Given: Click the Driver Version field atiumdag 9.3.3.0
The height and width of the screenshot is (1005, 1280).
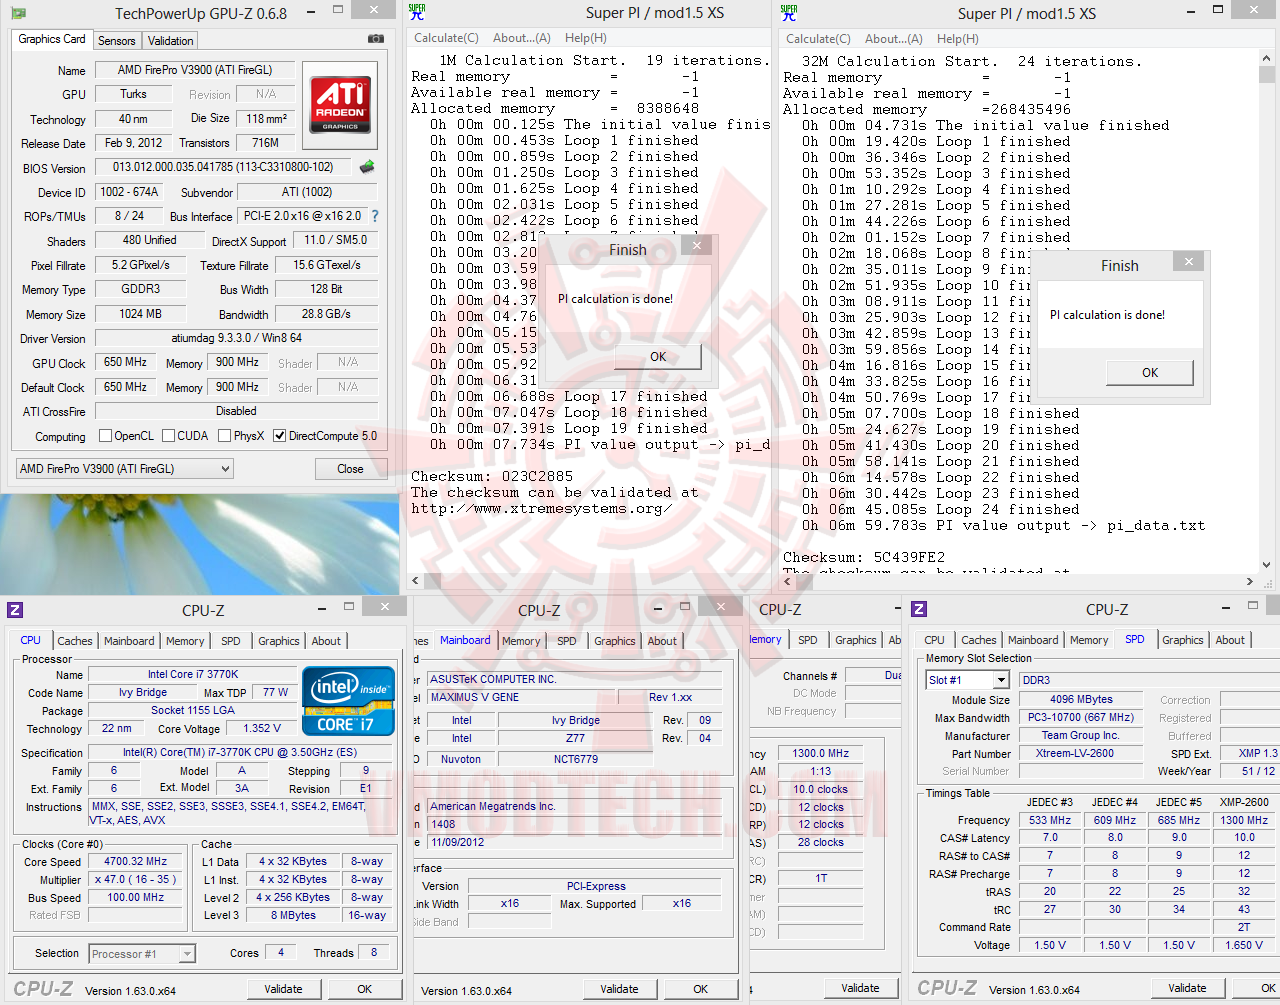Looking at the screenshot, I should (x=236, y=338).
